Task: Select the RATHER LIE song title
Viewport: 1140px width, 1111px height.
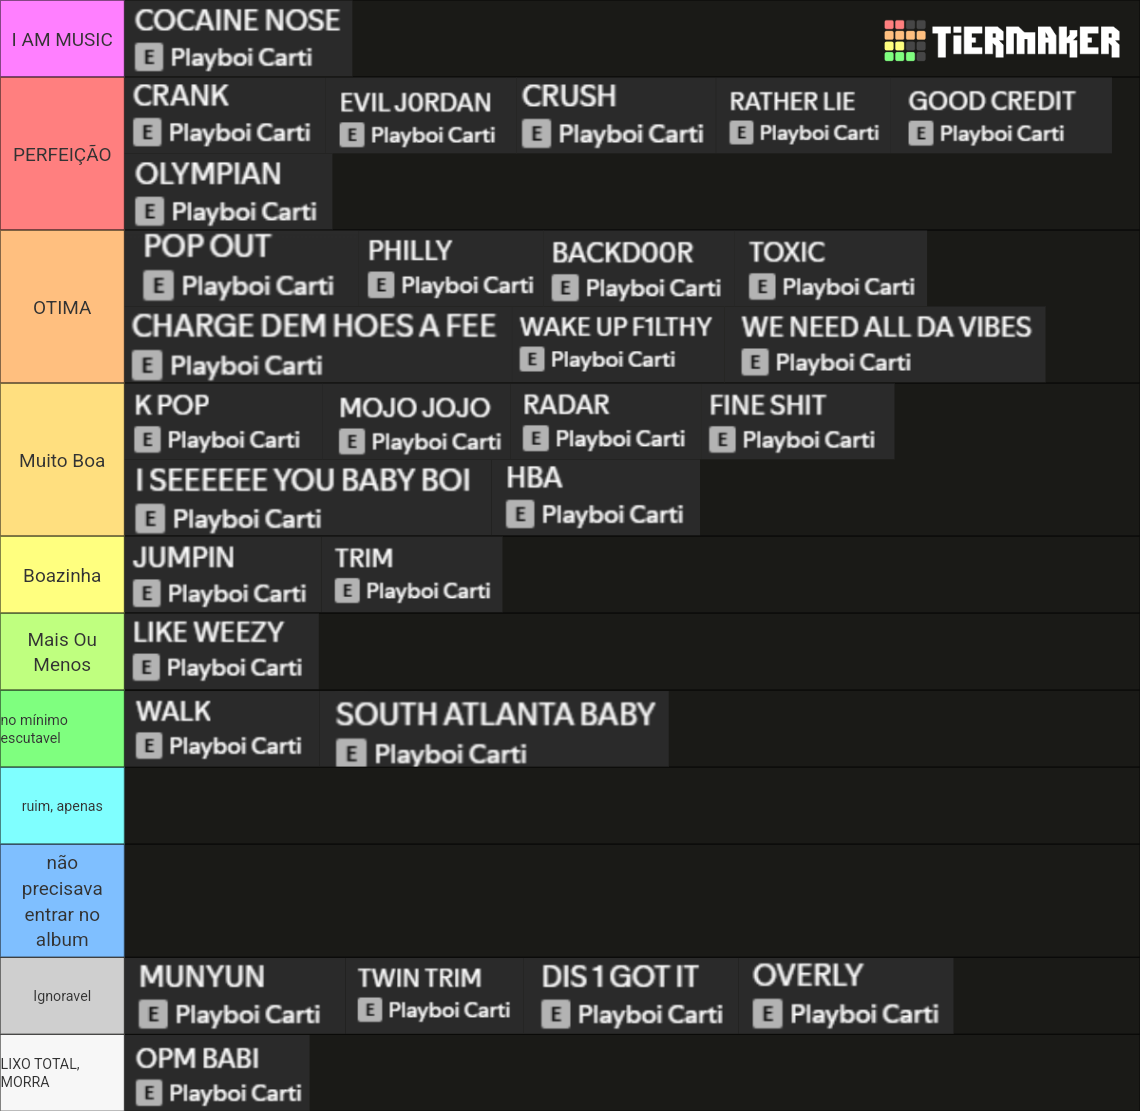Action: click(792, 101)
